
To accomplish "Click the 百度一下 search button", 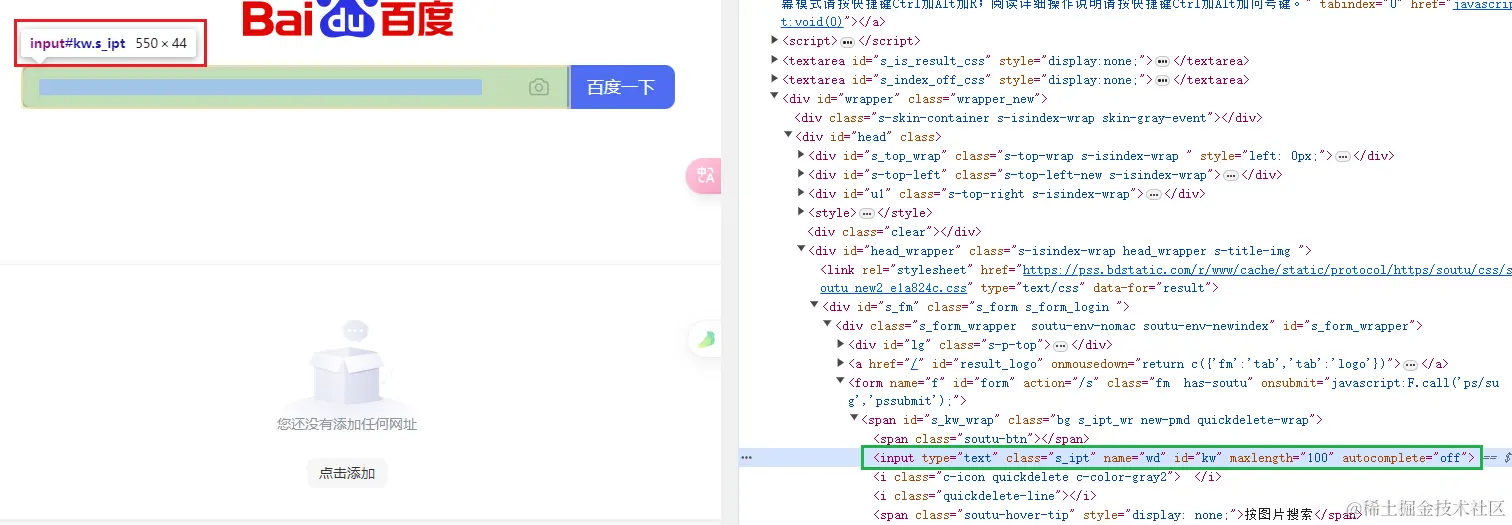I will (x=621, y=87).
